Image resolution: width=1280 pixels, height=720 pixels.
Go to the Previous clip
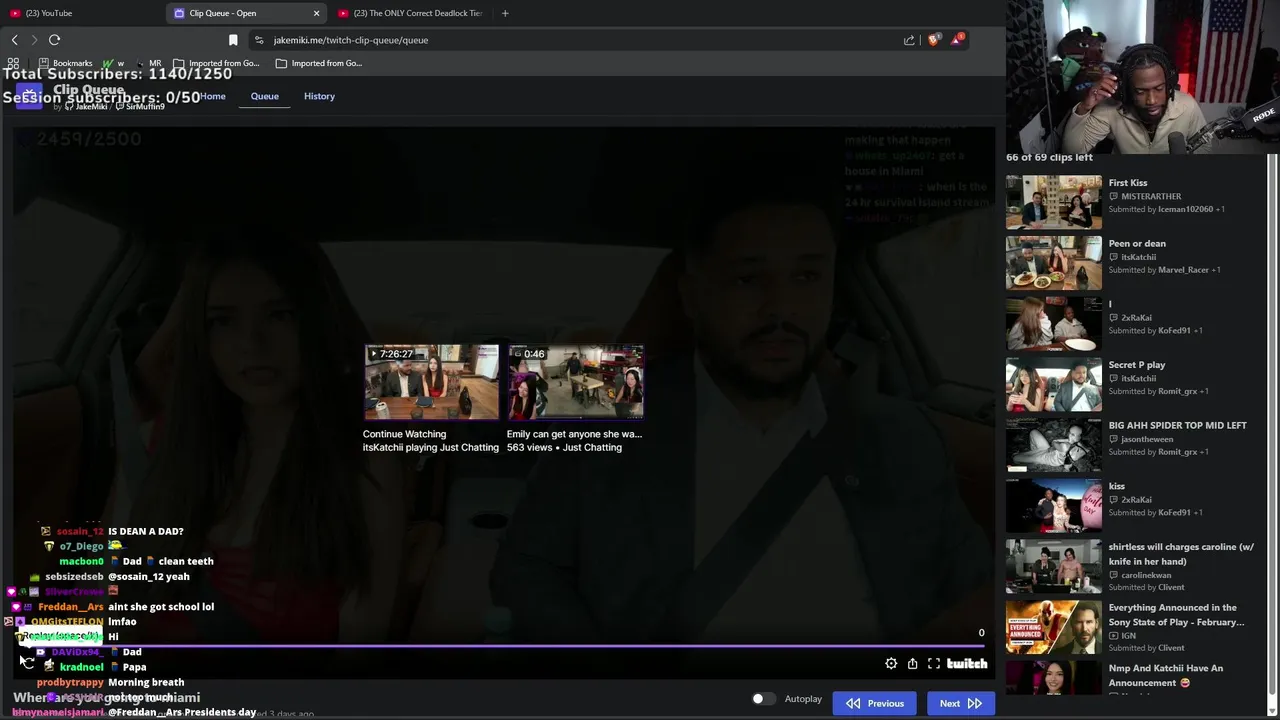click(x=875, y=703)
